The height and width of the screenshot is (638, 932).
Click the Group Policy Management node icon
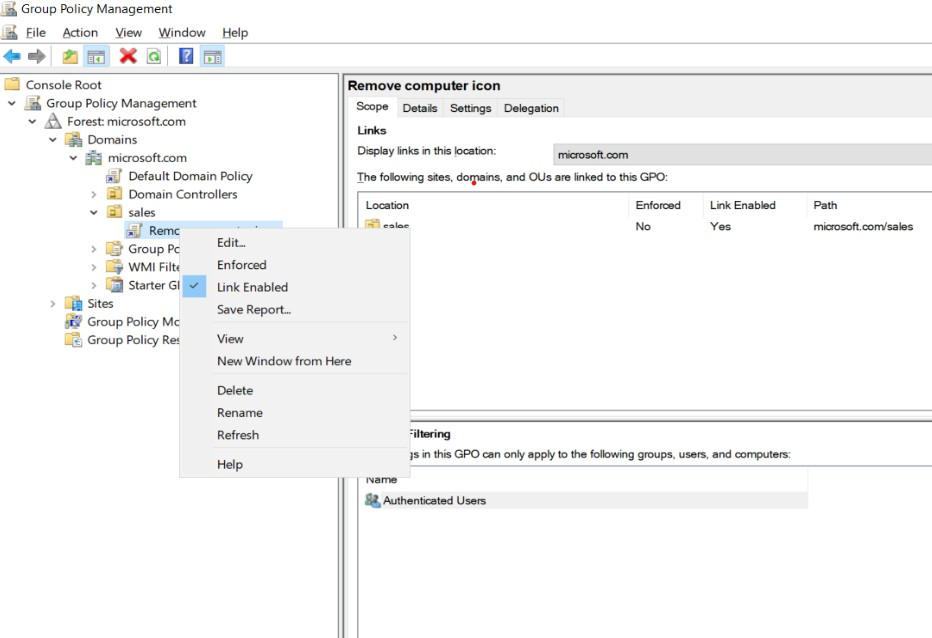click(x=33, y=103)
